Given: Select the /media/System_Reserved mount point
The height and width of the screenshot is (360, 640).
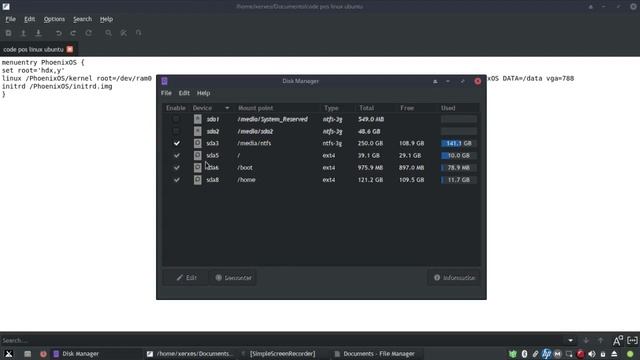Looking at the screenshot, I should 272,119.
